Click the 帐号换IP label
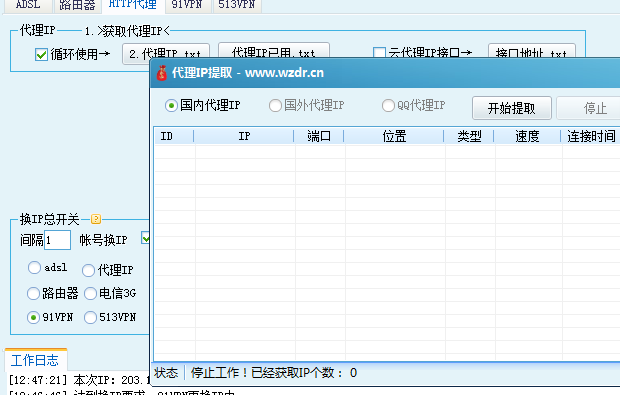 coord(103,240)
